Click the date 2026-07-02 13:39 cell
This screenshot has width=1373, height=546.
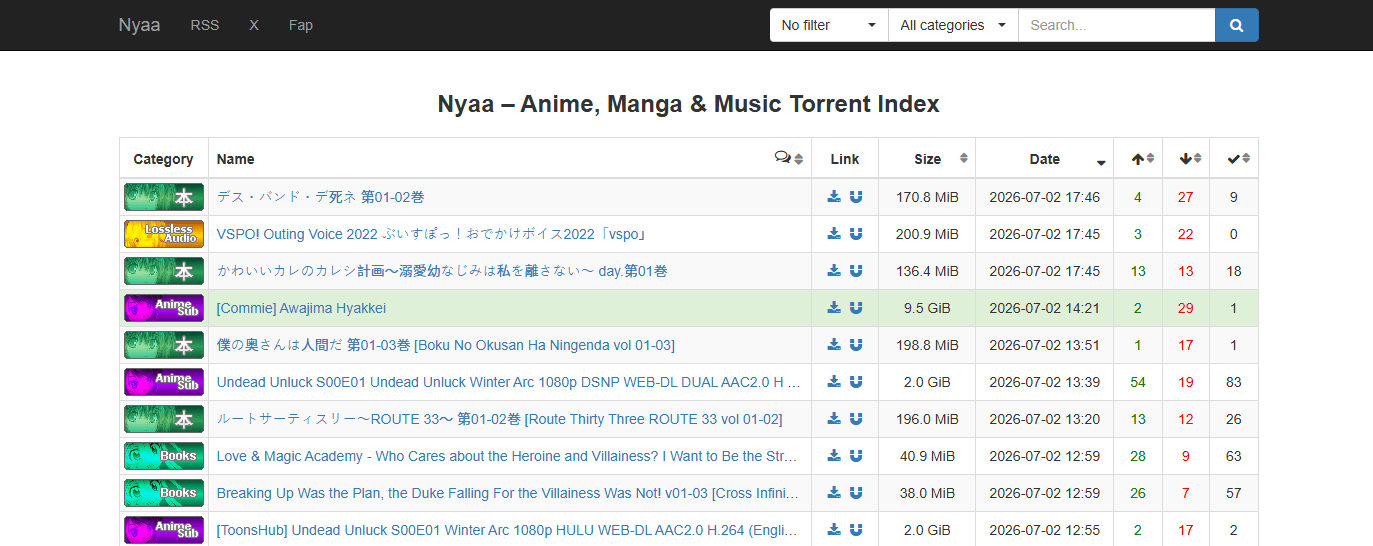pos(1045,382)
